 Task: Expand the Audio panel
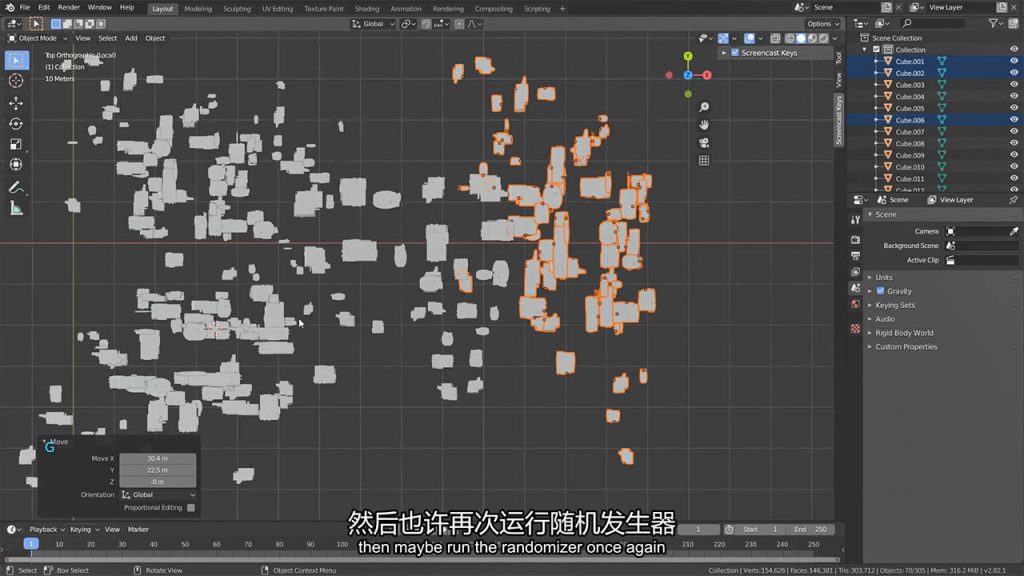[885, 319]
